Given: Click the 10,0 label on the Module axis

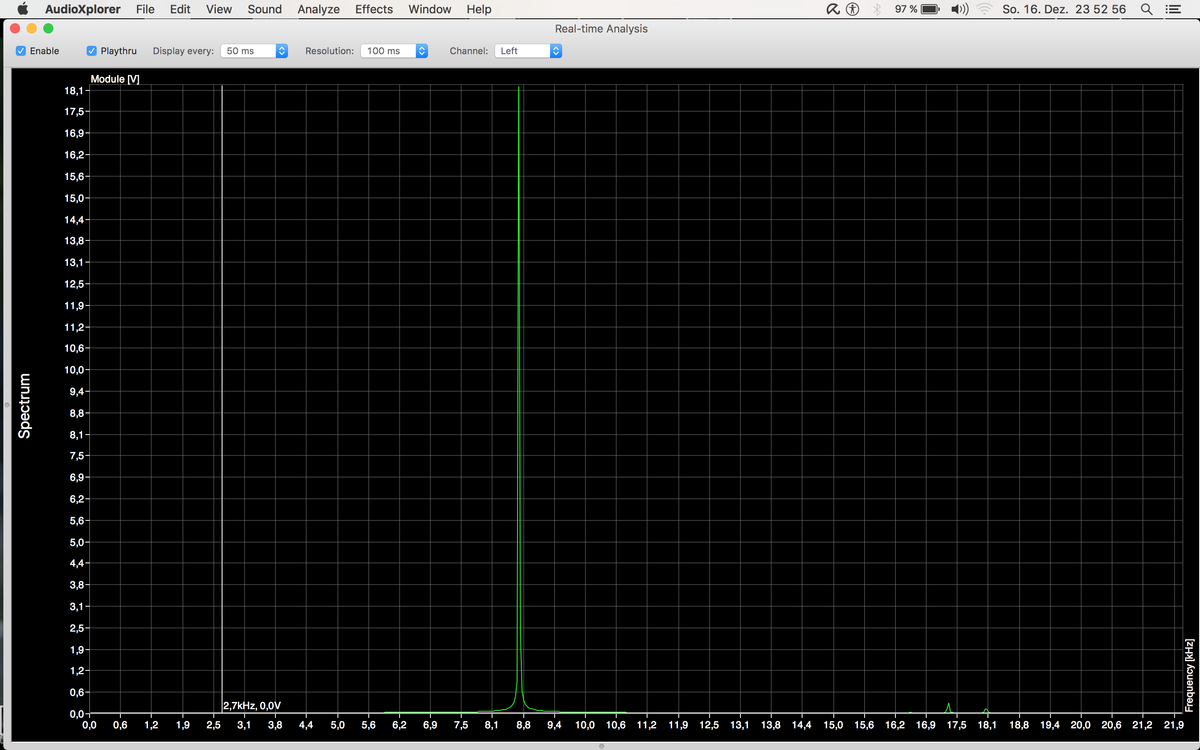Looking at the screenshot, I should [74, 370].
